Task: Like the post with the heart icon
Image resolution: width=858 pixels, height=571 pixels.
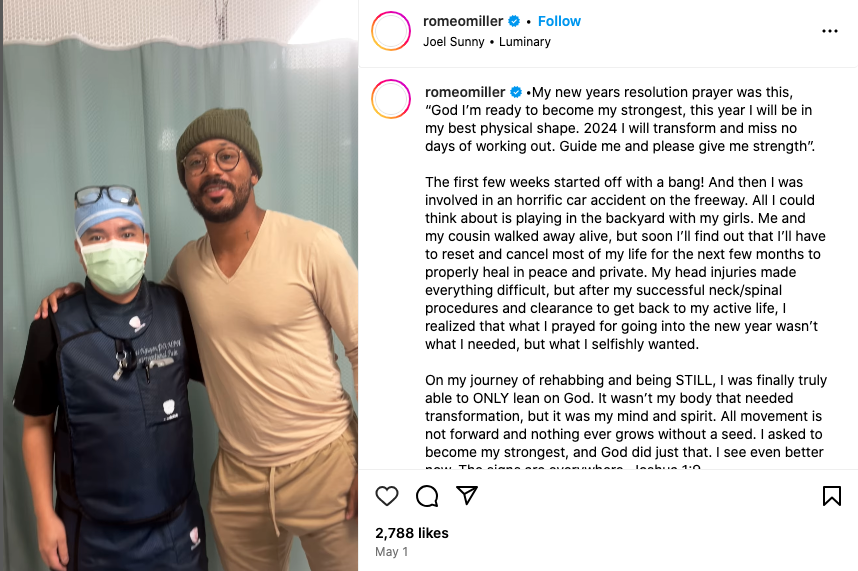Action: click(387, 496)
